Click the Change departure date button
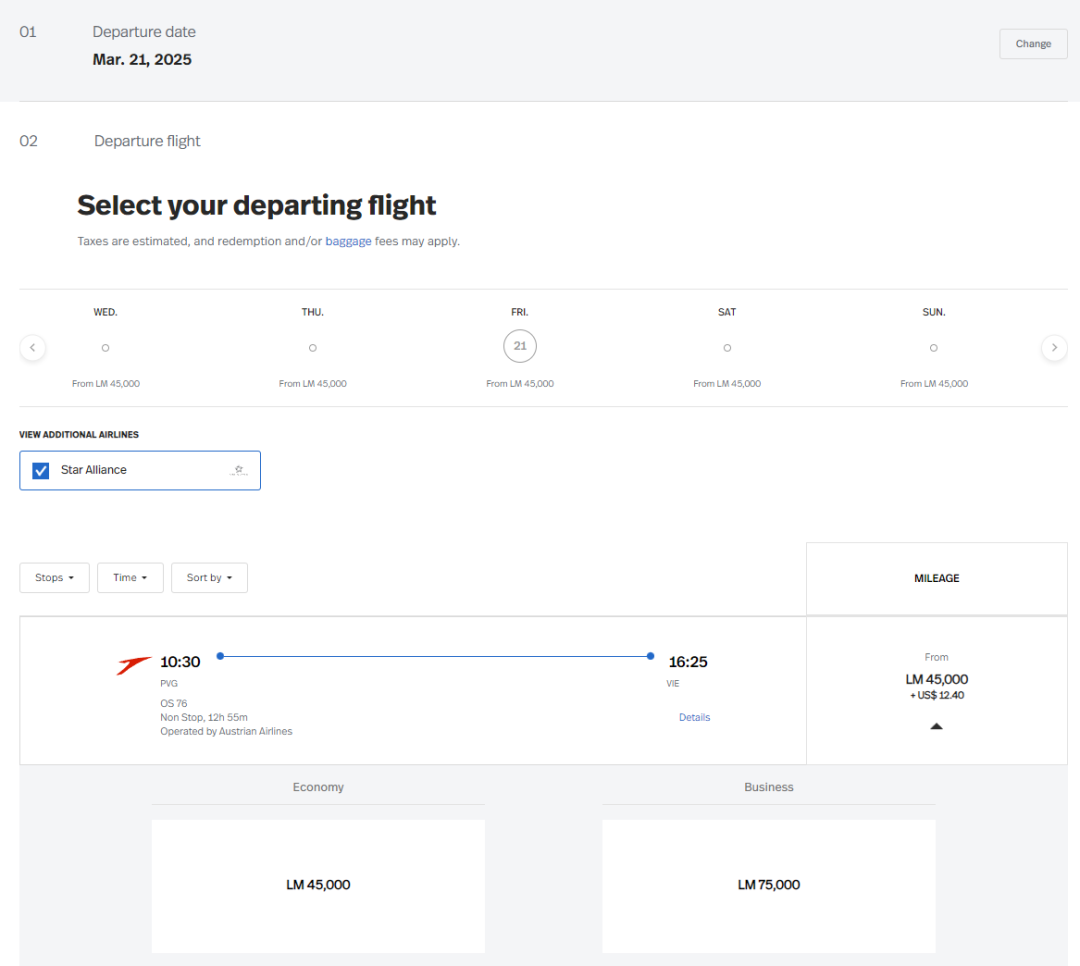The height and width of the screenshot is (966, 1080). [1033, 44]
